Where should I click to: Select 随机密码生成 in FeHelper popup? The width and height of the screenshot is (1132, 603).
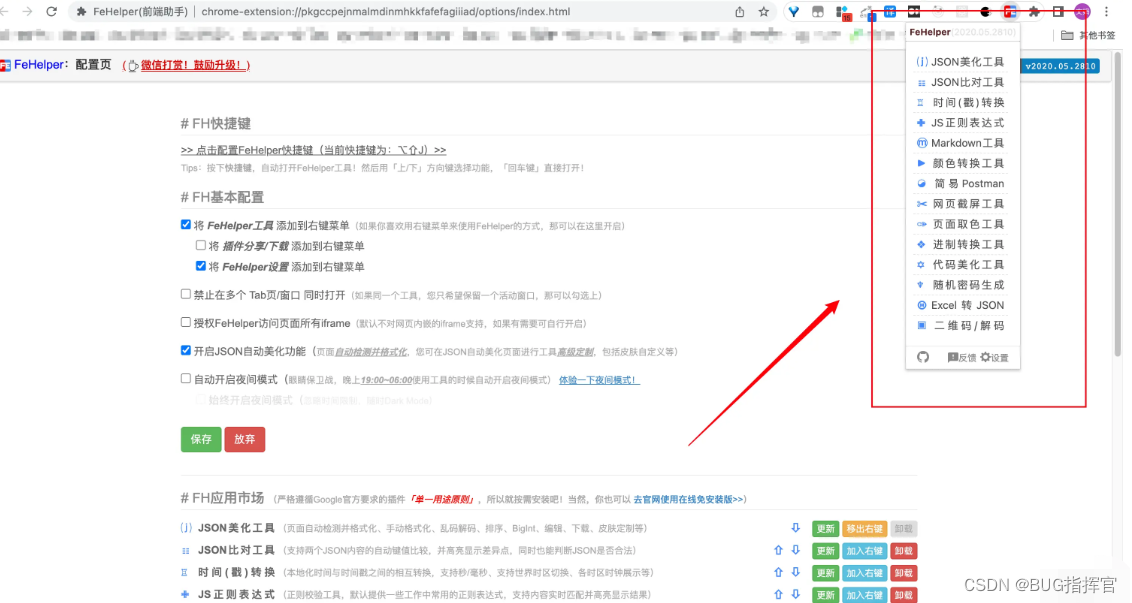[961, 285]
